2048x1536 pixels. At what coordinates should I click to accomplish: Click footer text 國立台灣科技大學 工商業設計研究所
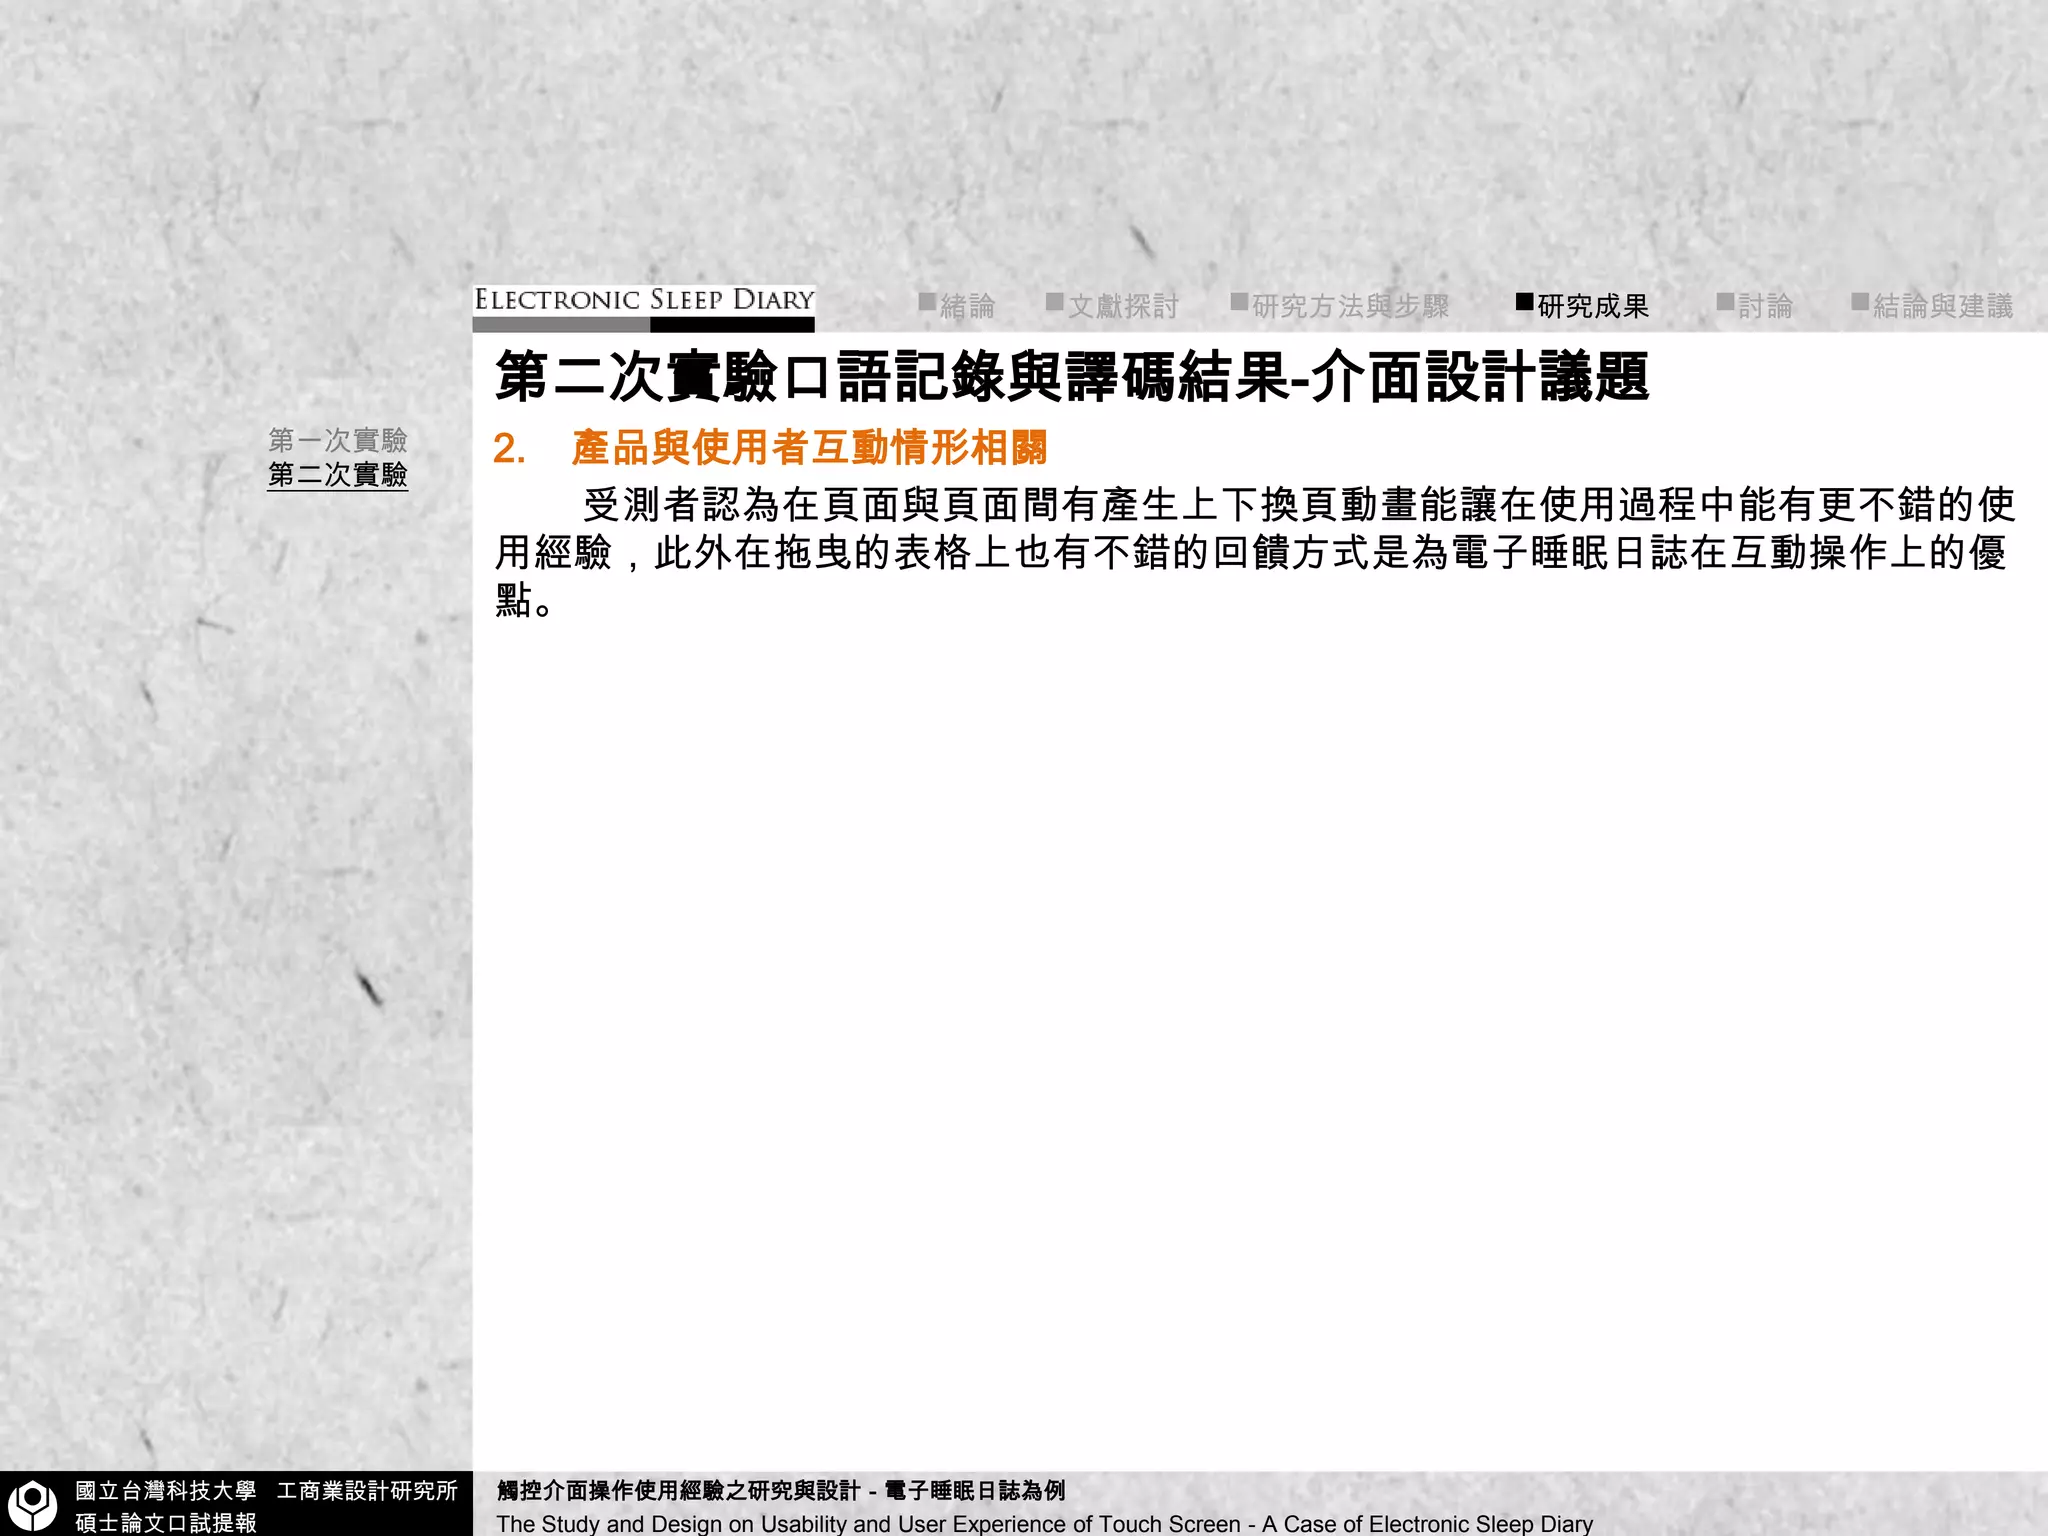(x=267, y=1491)
